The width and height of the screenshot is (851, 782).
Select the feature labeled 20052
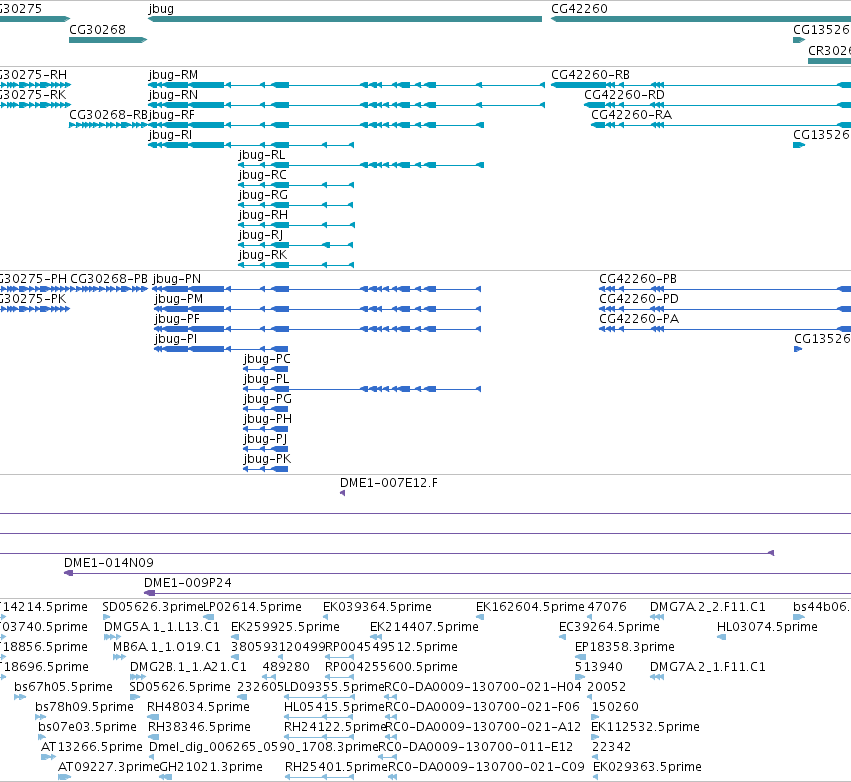(606, 687)
